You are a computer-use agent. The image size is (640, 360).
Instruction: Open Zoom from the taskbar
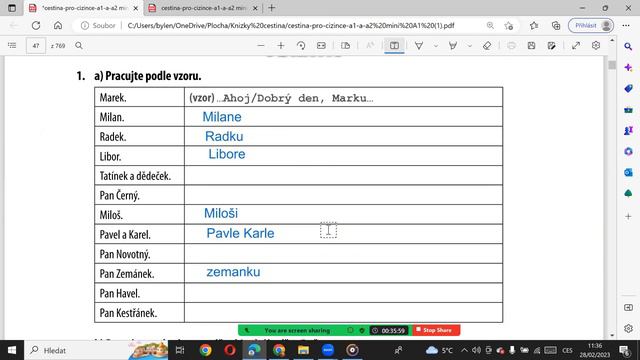pos(328,350)
